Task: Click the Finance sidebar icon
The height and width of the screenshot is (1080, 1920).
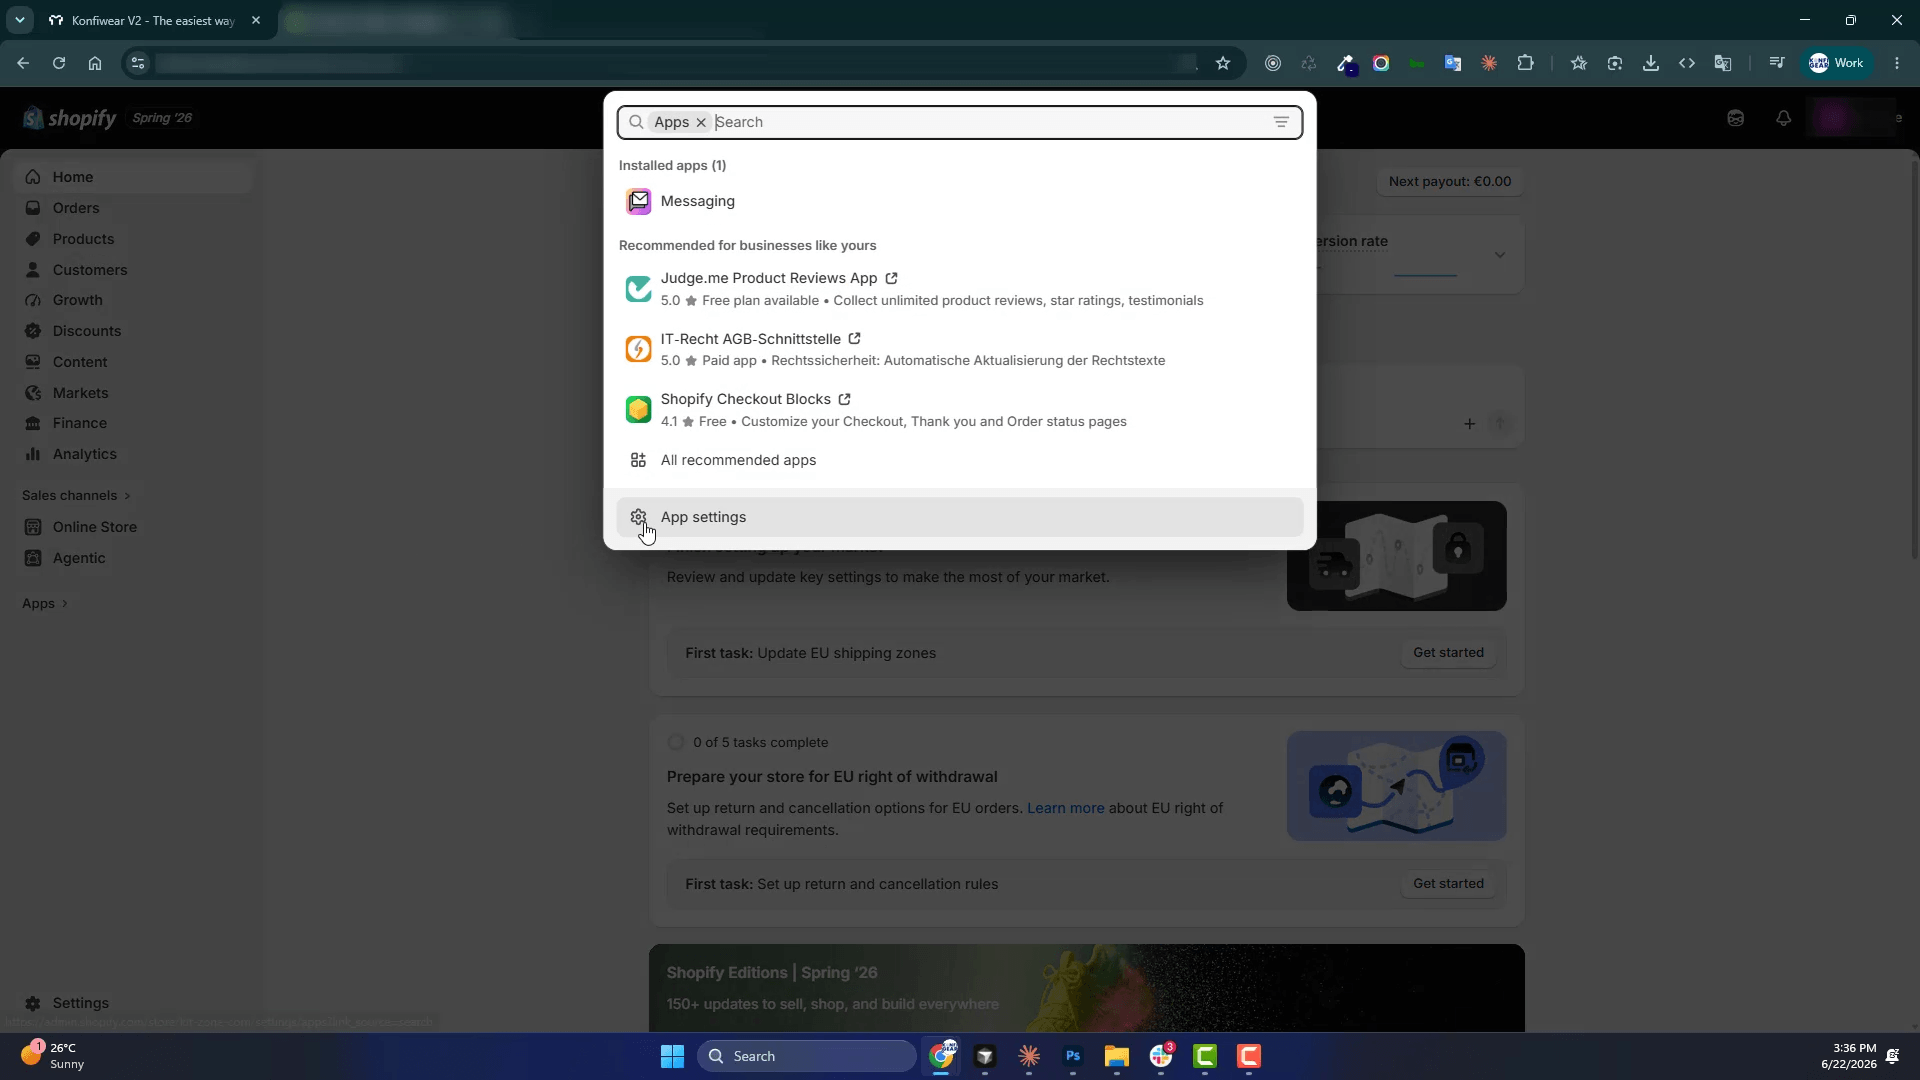Action: point(33,423)
